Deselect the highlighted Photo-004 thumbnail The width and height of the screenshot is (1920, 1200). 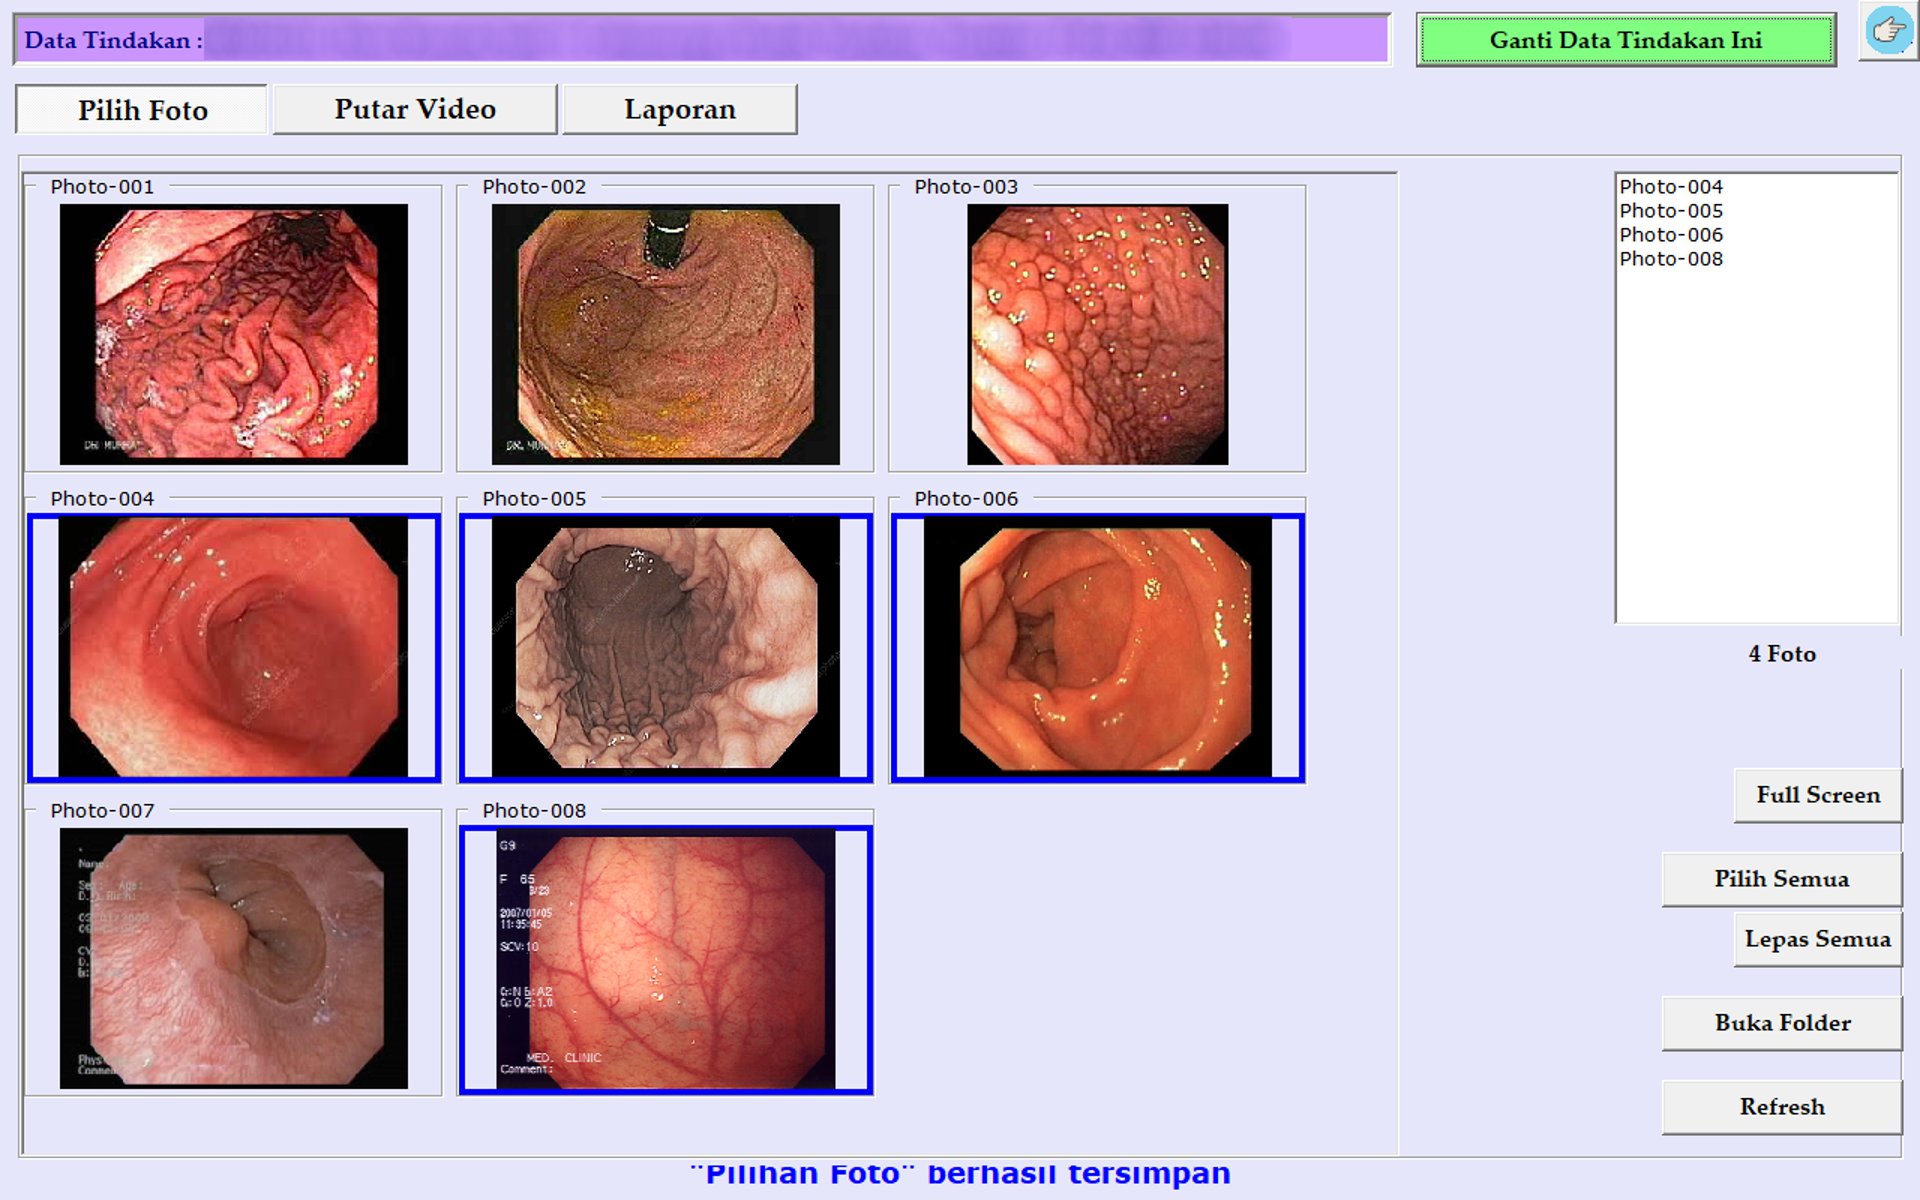[x=233, y=647]
